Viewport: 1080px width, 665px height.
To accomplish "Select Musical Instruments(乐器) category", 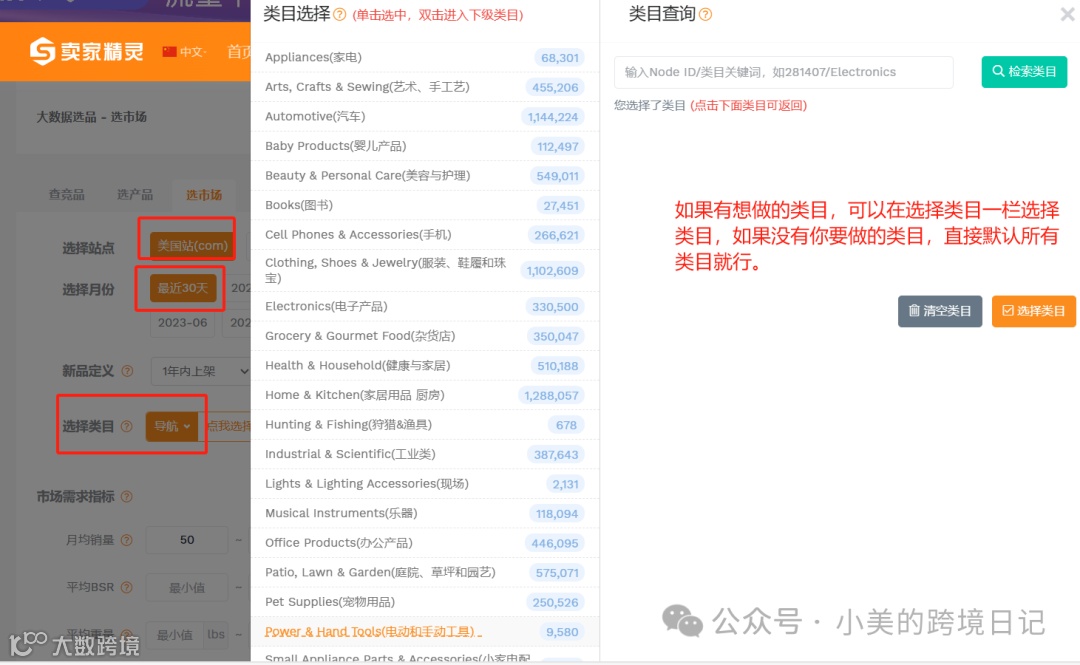I will click(425, 513).
